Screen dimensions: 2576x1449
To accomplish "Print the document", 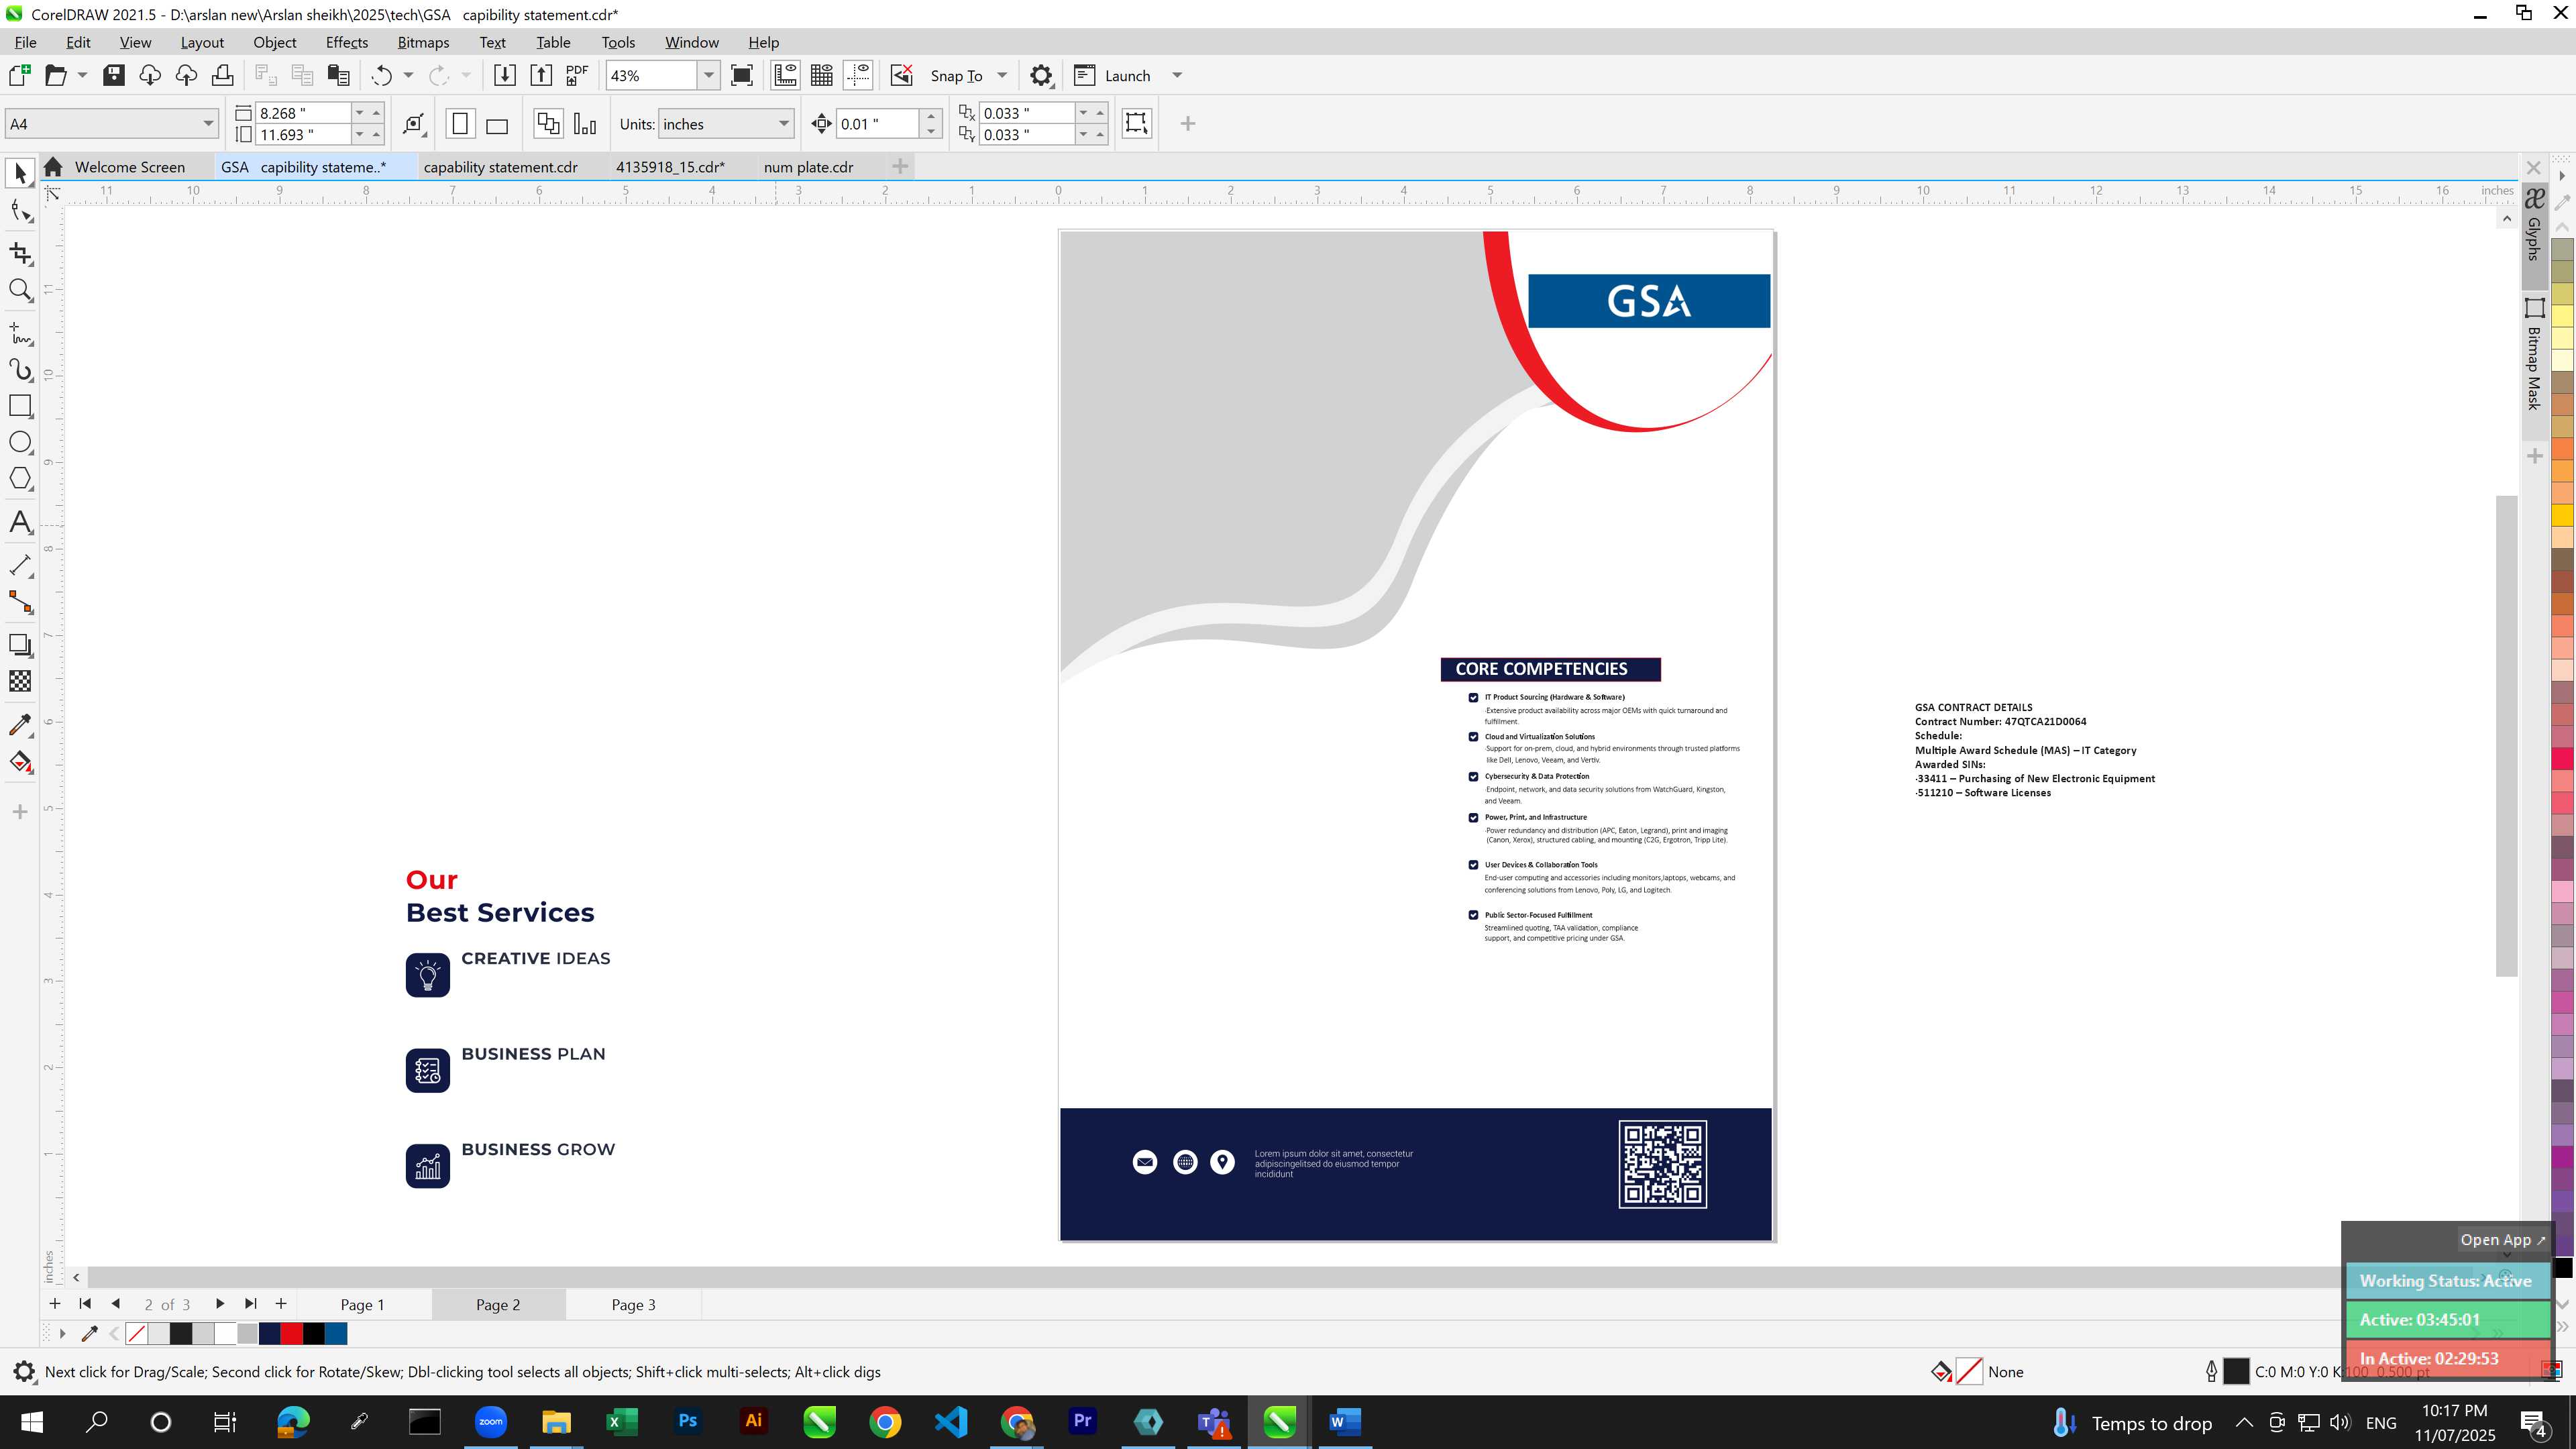I will click(x=222, y=76).
